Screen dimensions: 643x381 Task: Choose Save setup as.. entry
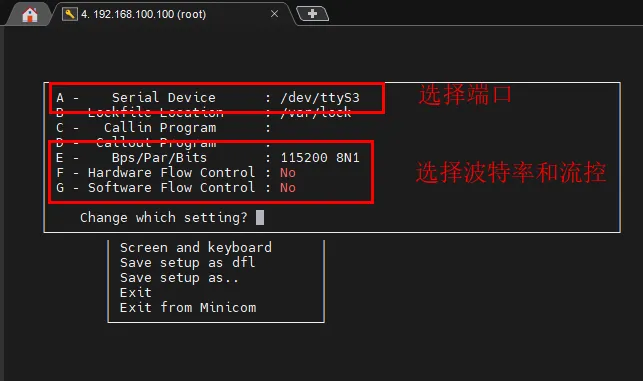[179, 278]
